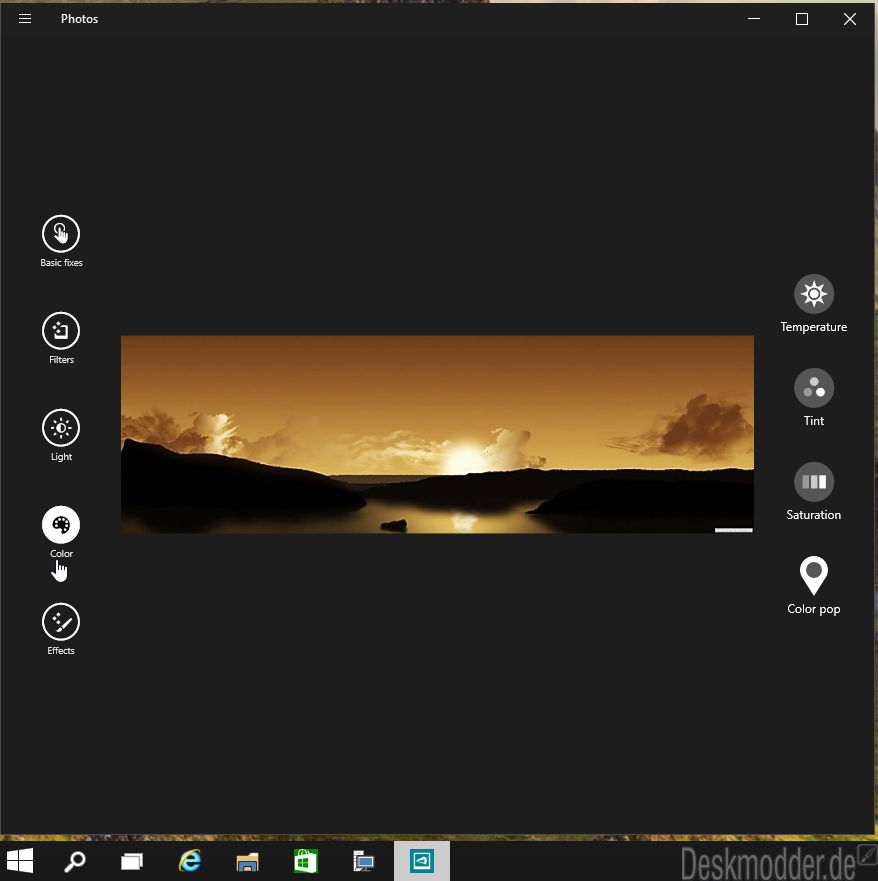Switch to the Photos app taskbar icon

click(x=421, y=861)
